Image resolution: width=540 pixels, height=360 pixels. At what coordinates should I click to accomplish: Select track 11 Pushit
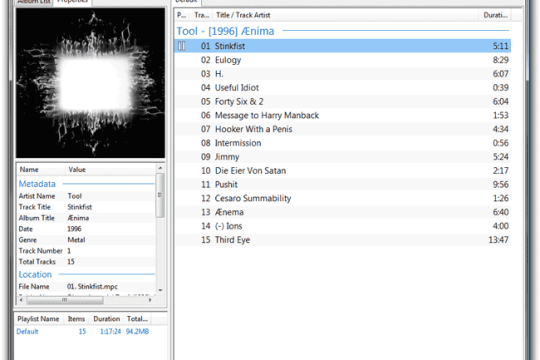343,184
